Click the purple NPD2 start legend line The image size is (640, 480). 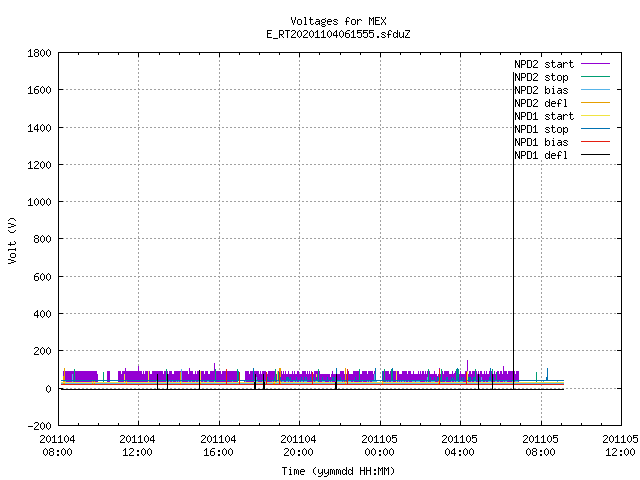[595, 64]
